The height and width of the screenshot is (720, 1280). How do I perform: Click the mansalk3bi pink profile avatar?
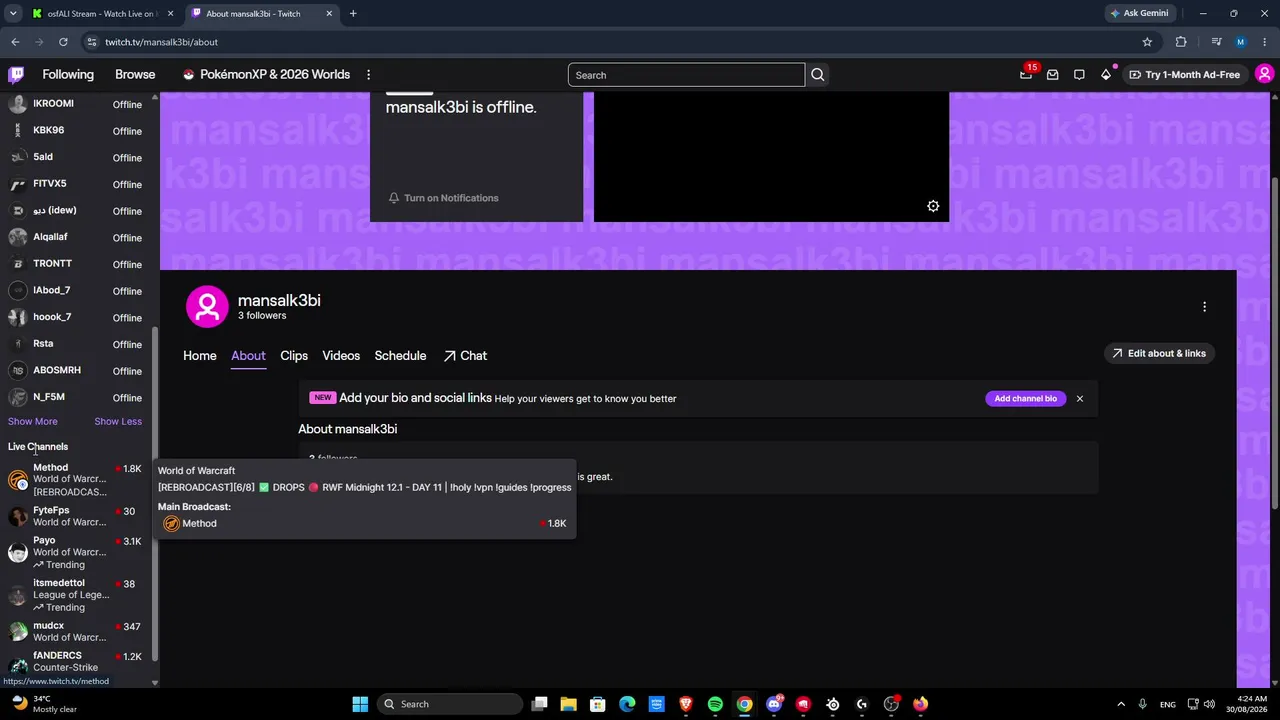tap(207, 307)
